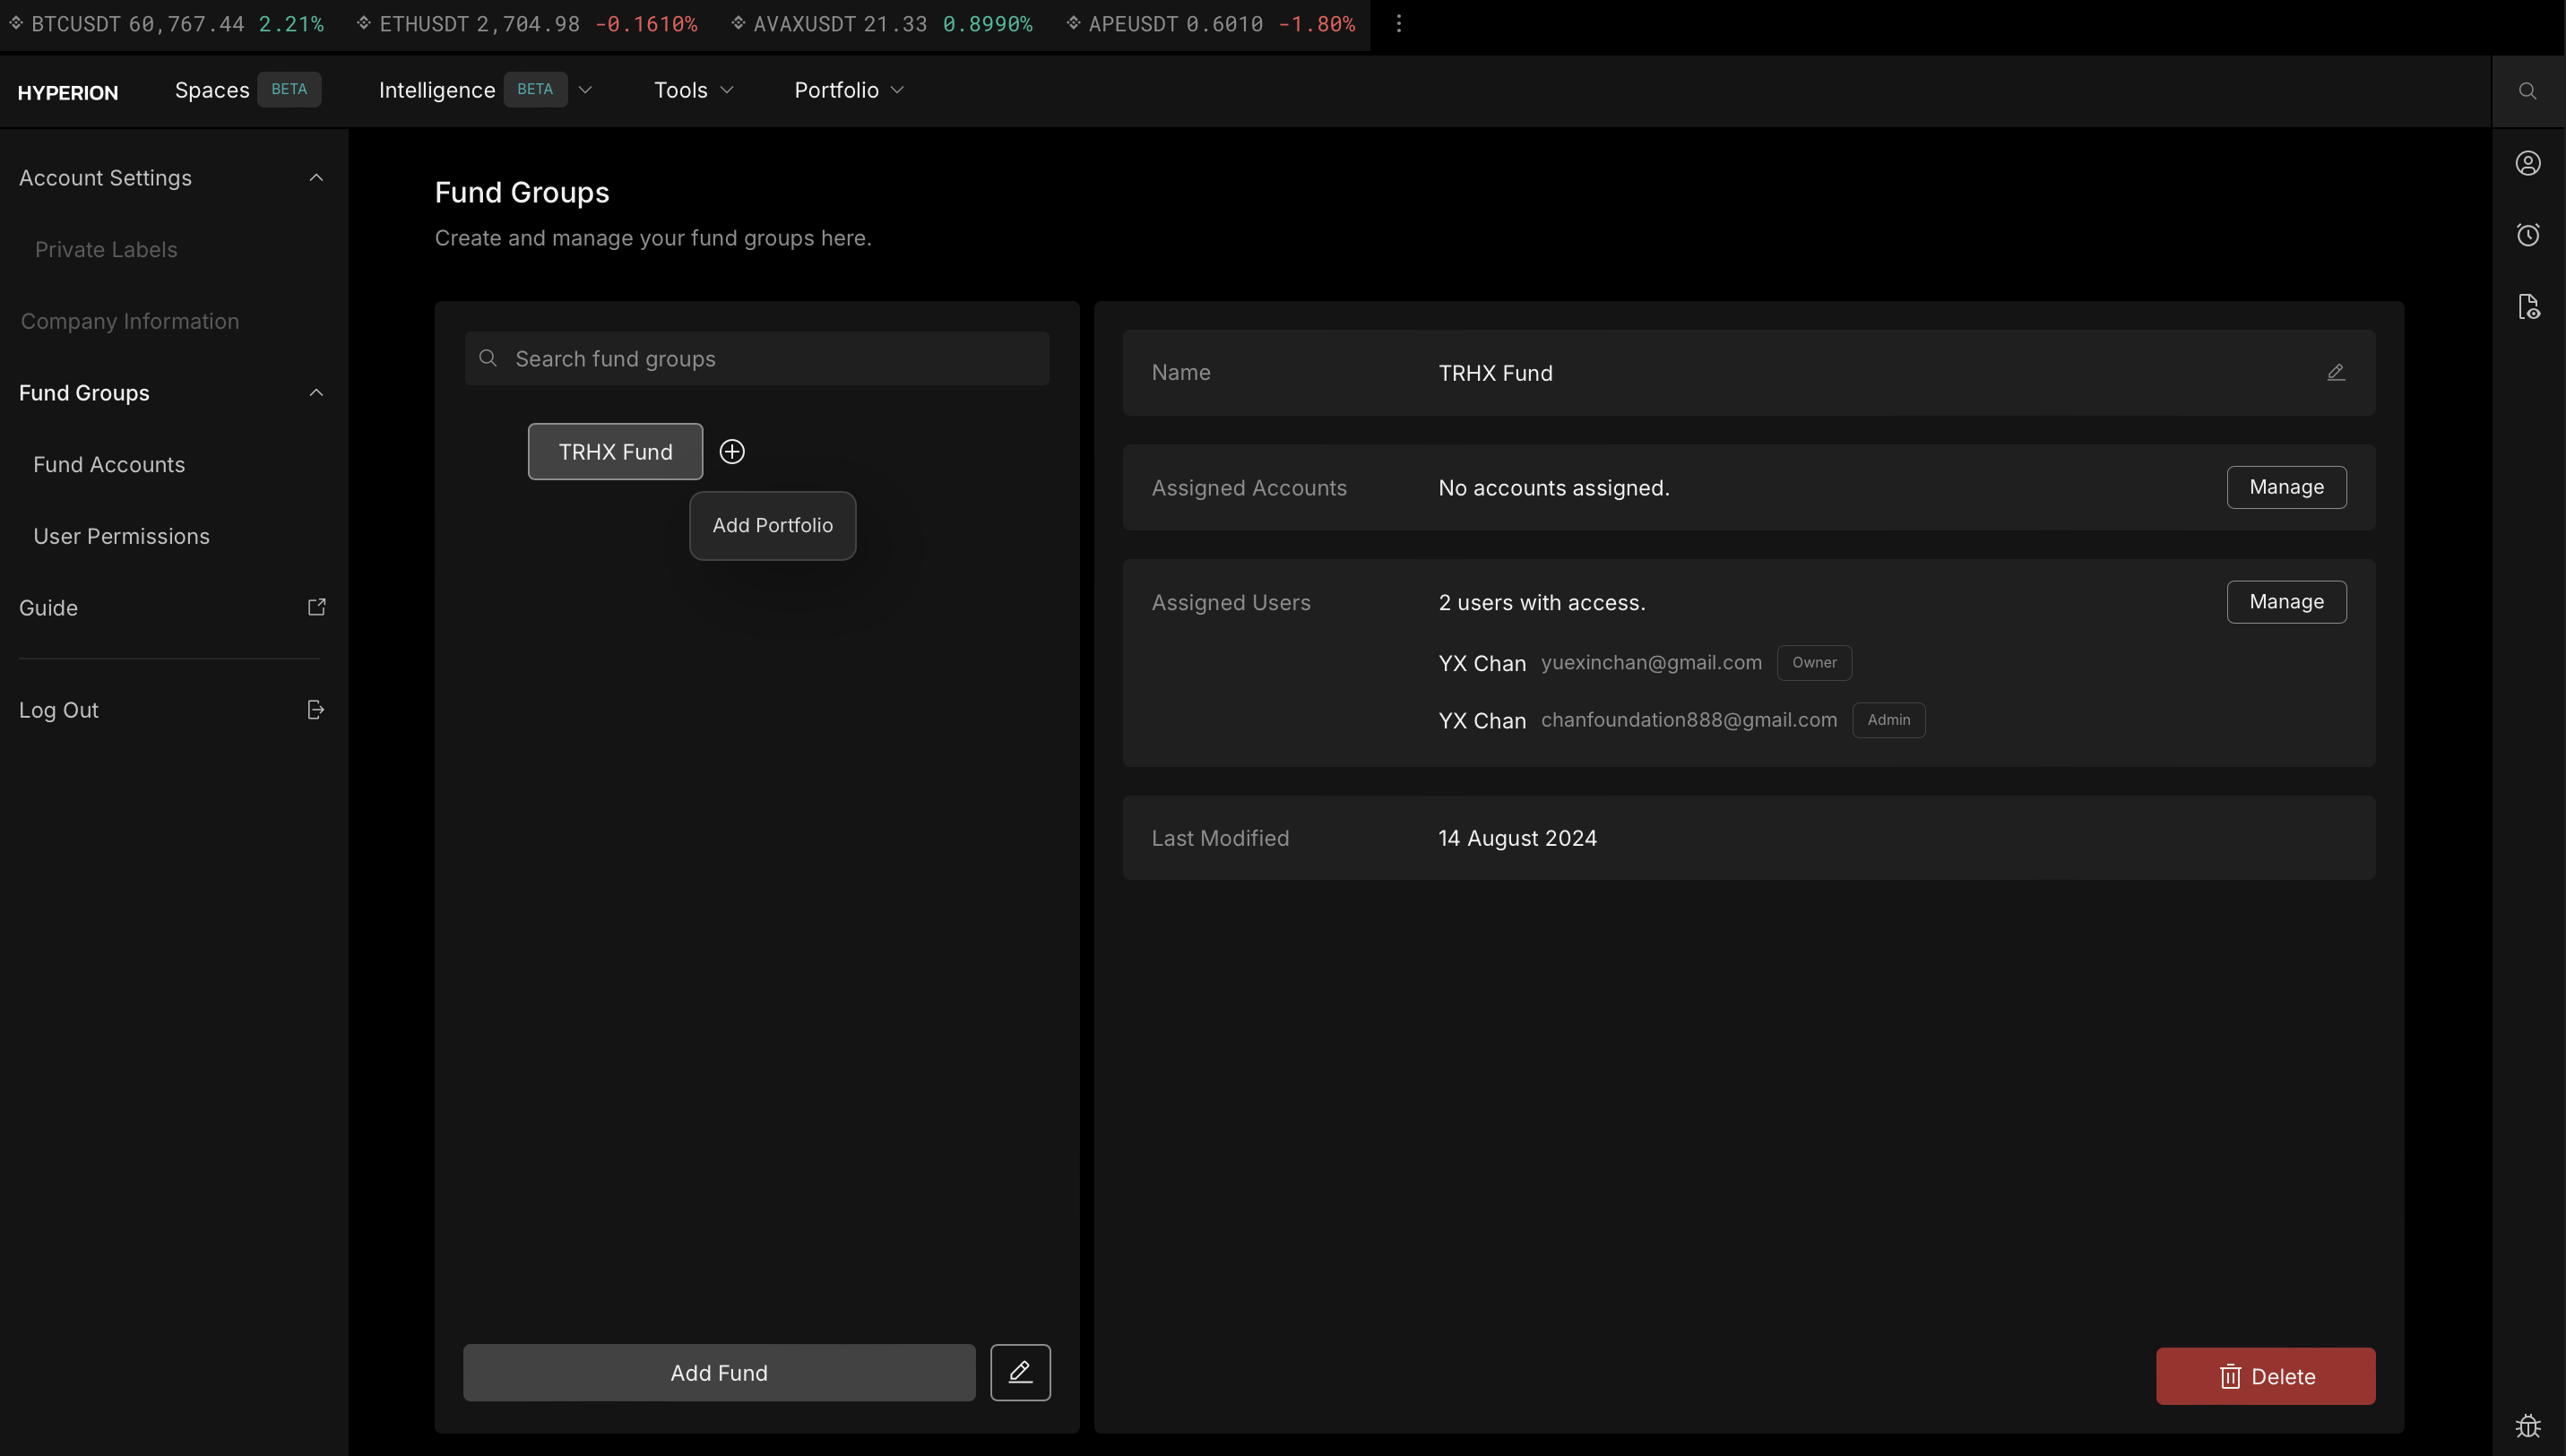Click the bug report icon at bottom right
This screenshot has height=1456, width=2566.
[2527, 1425]
